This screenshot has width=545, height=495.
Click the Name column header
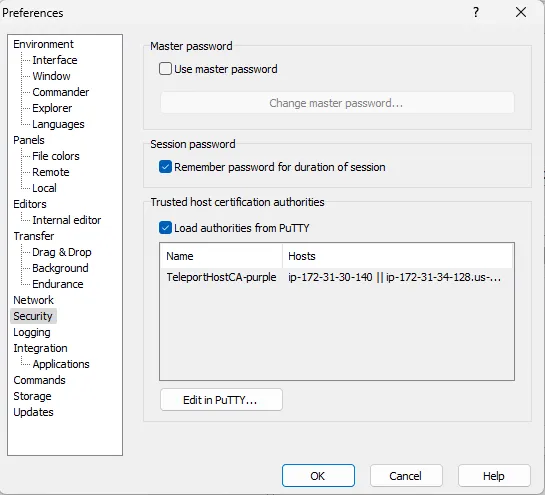pos(221,256)
